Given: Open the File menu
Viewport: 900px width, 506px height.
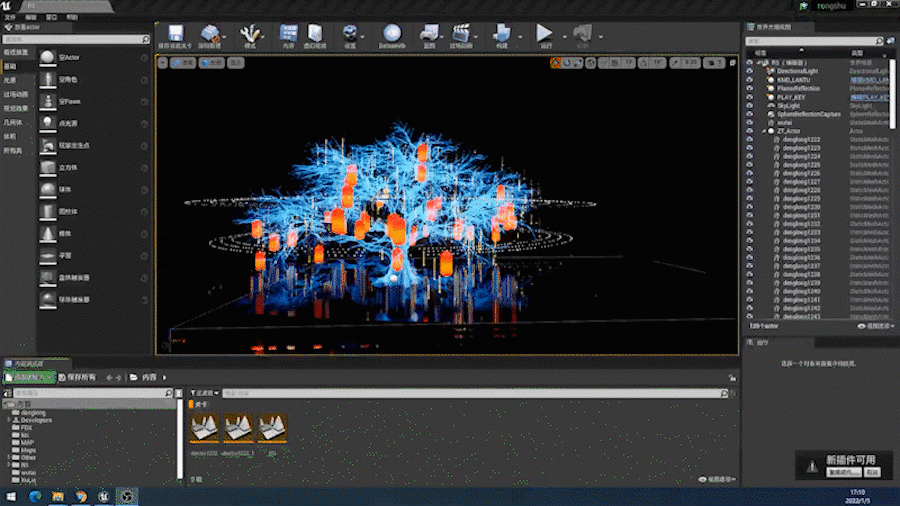Looking at the screenshot, I should pyautogui.click(x=10, y=17).
